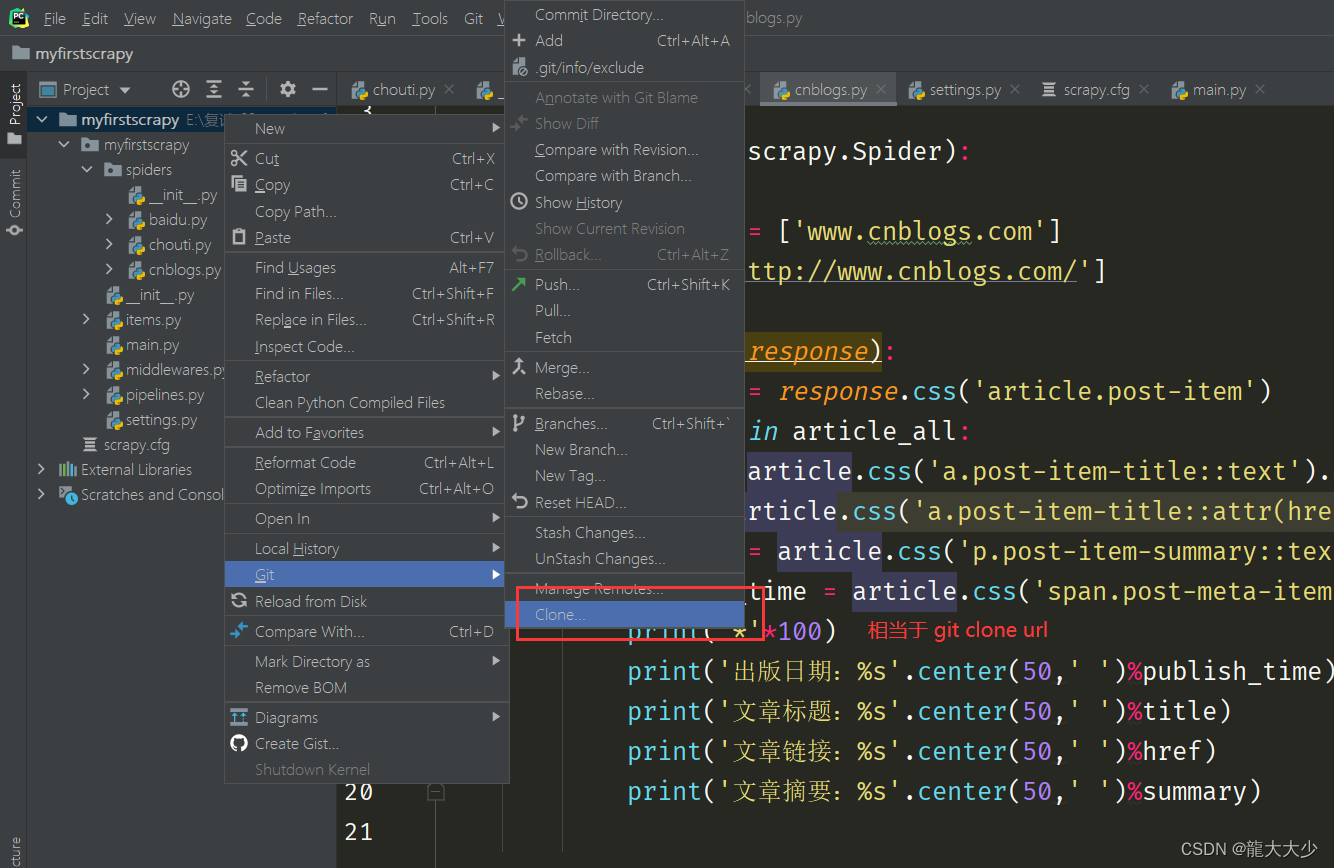Open the Run menu
This screenshot has width=1334, height=868.
pyautogui.click(x=382, y=18)
